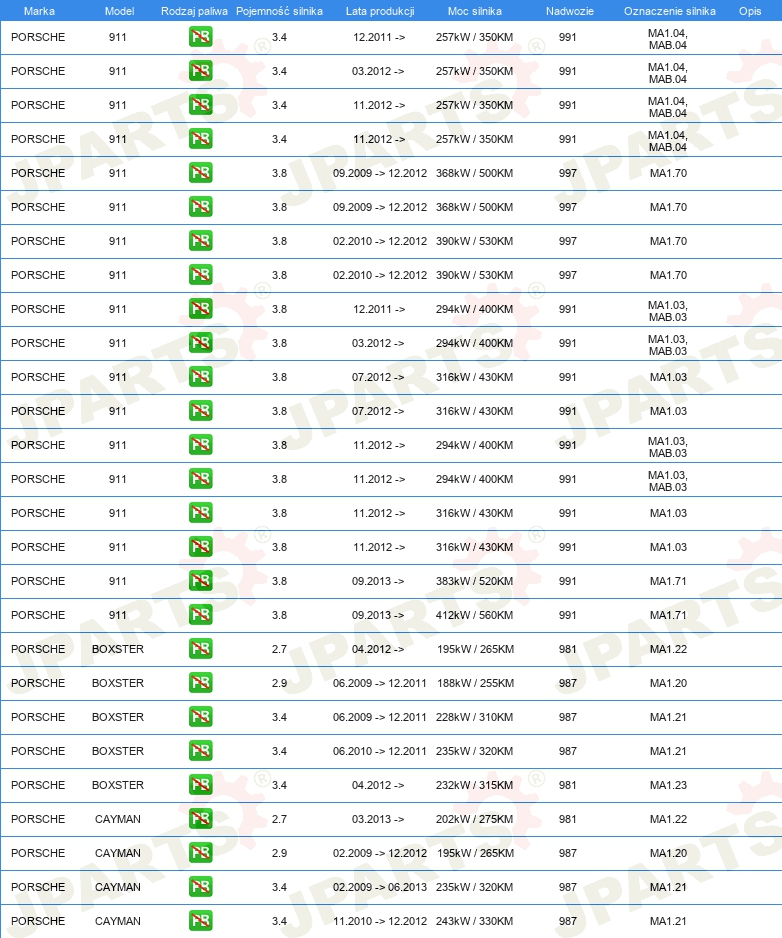The image size is (782, 938).
Task: Click BOXSTER model in the 2.9 row
Action: coord(118,683)
